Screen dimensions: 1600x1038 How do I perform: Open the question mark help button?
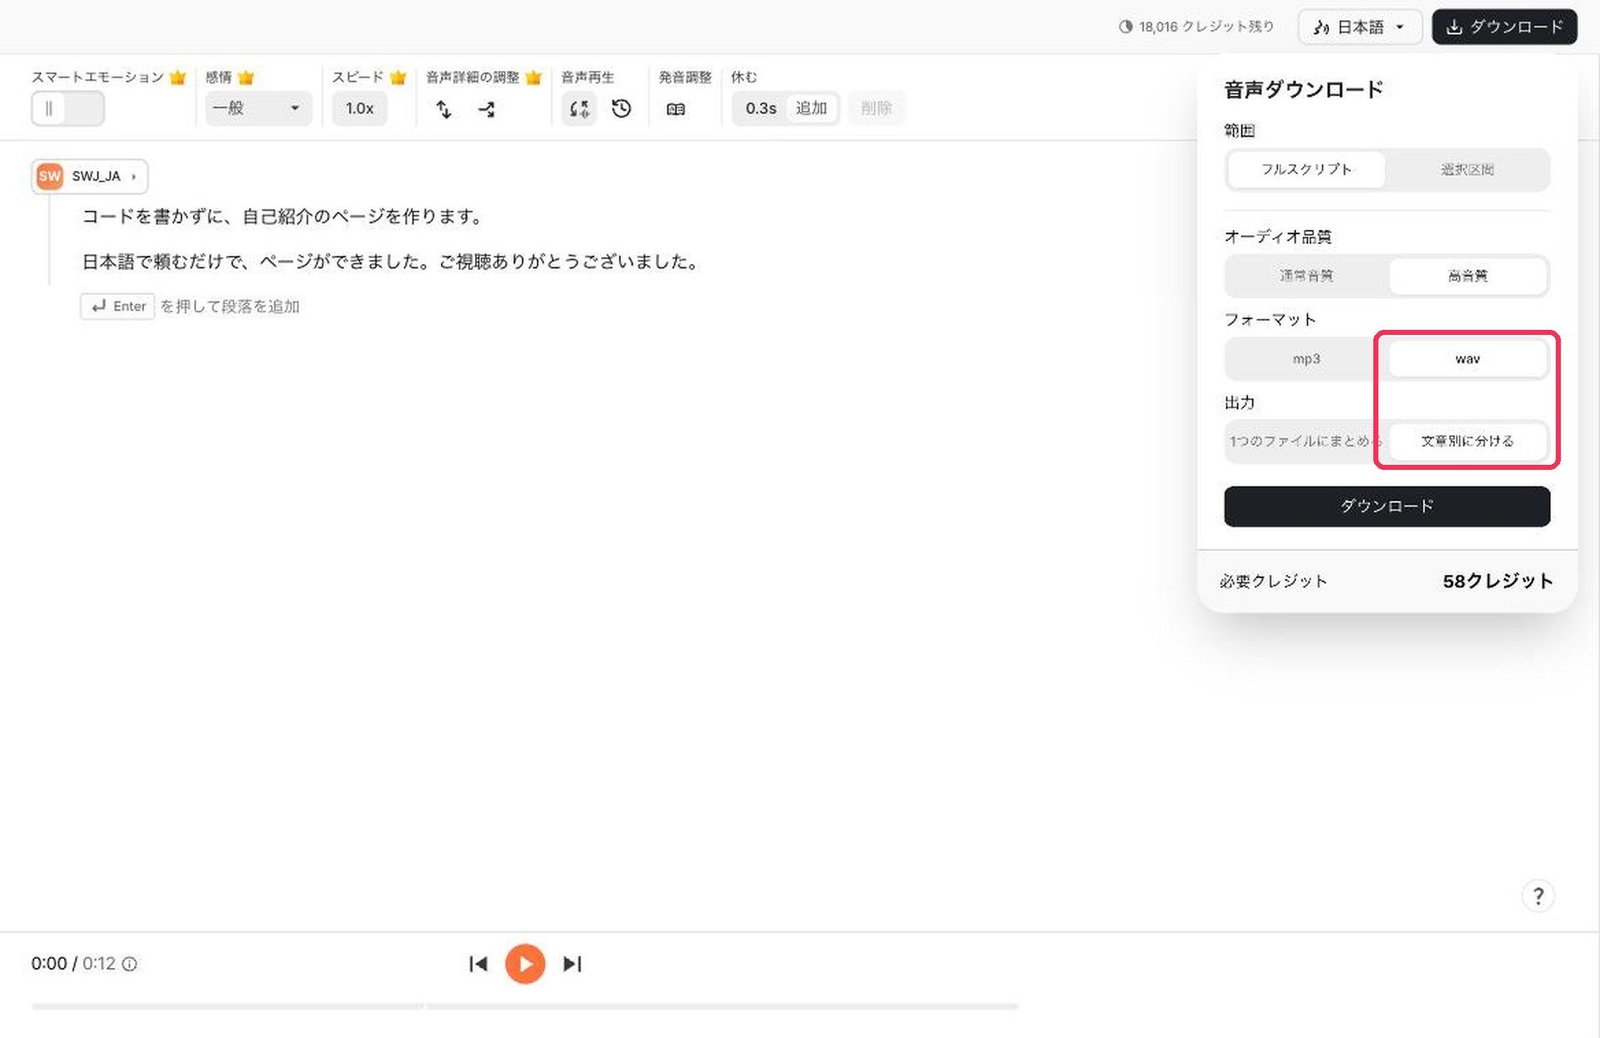tap(1538, 896)
